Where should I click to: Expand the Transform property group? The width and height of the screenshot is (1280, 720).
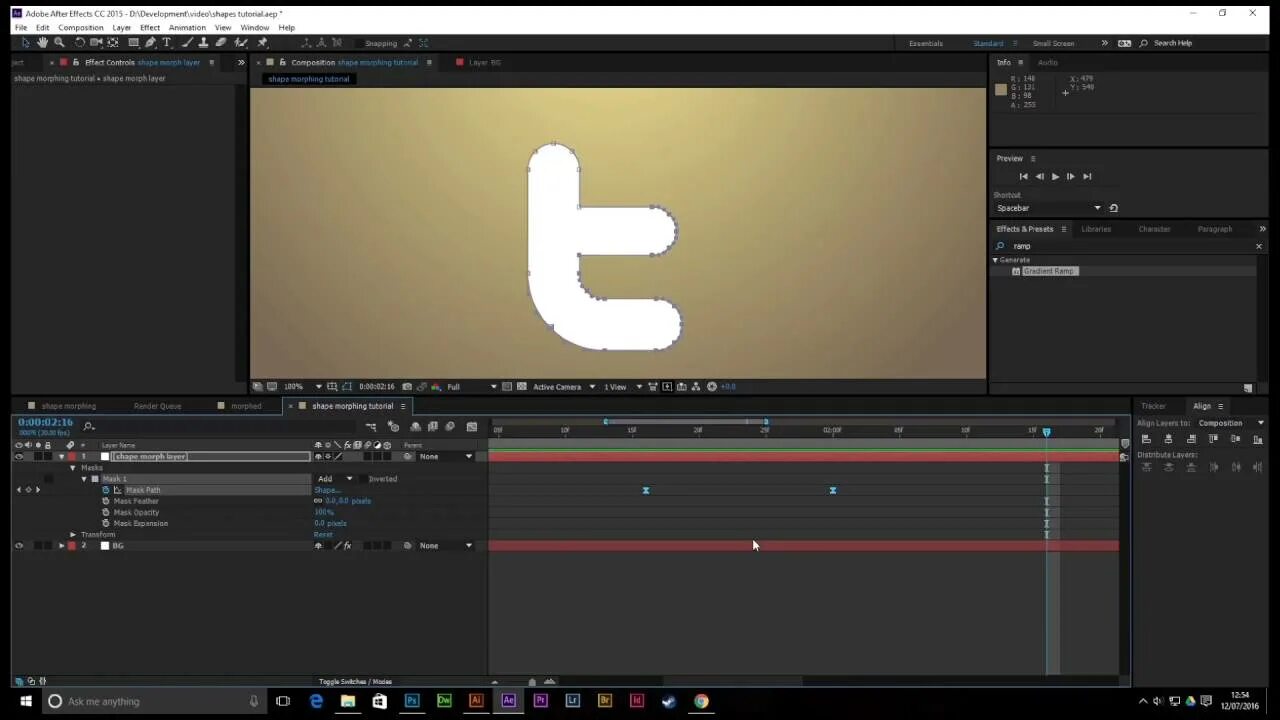[72, 535]
